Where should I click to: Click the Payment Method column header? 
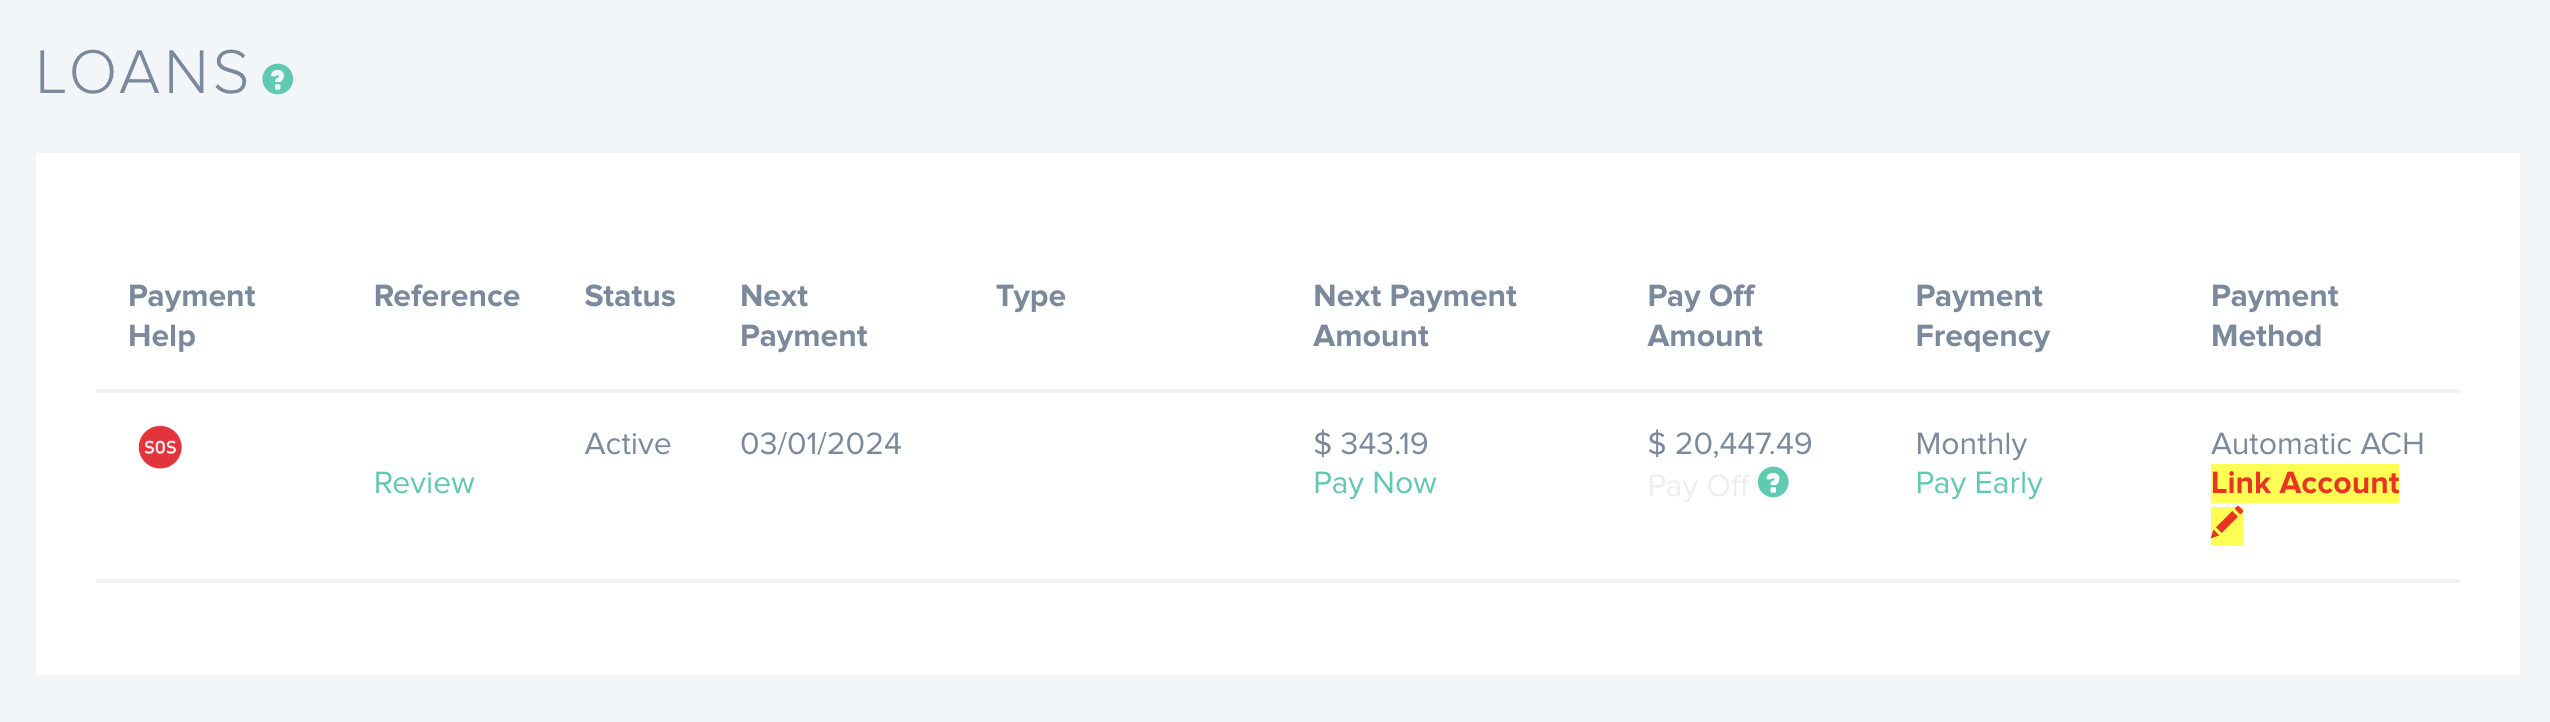(2274, 315)
